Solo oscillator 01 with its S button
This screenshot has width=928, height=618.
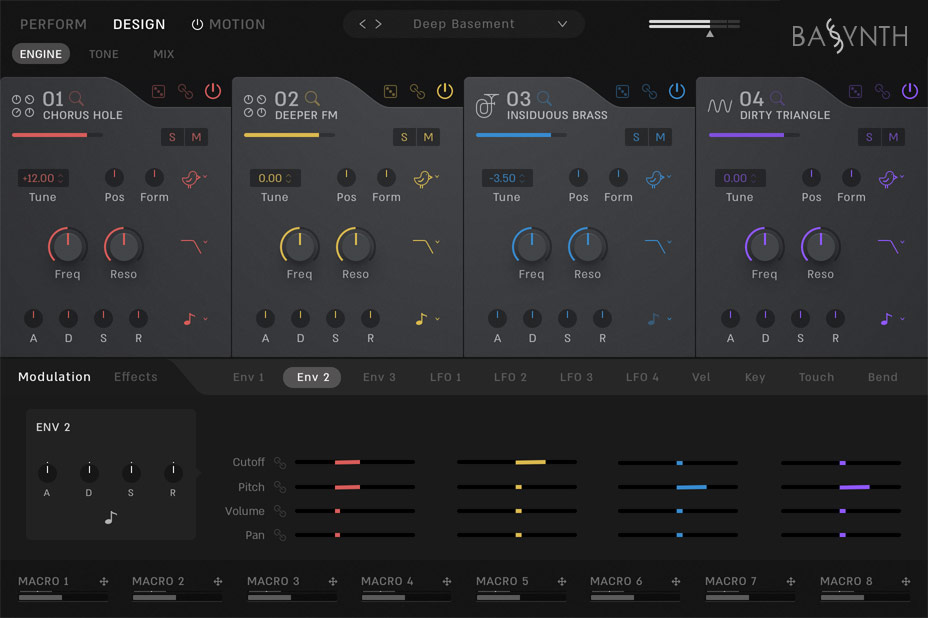click(171, 136)
